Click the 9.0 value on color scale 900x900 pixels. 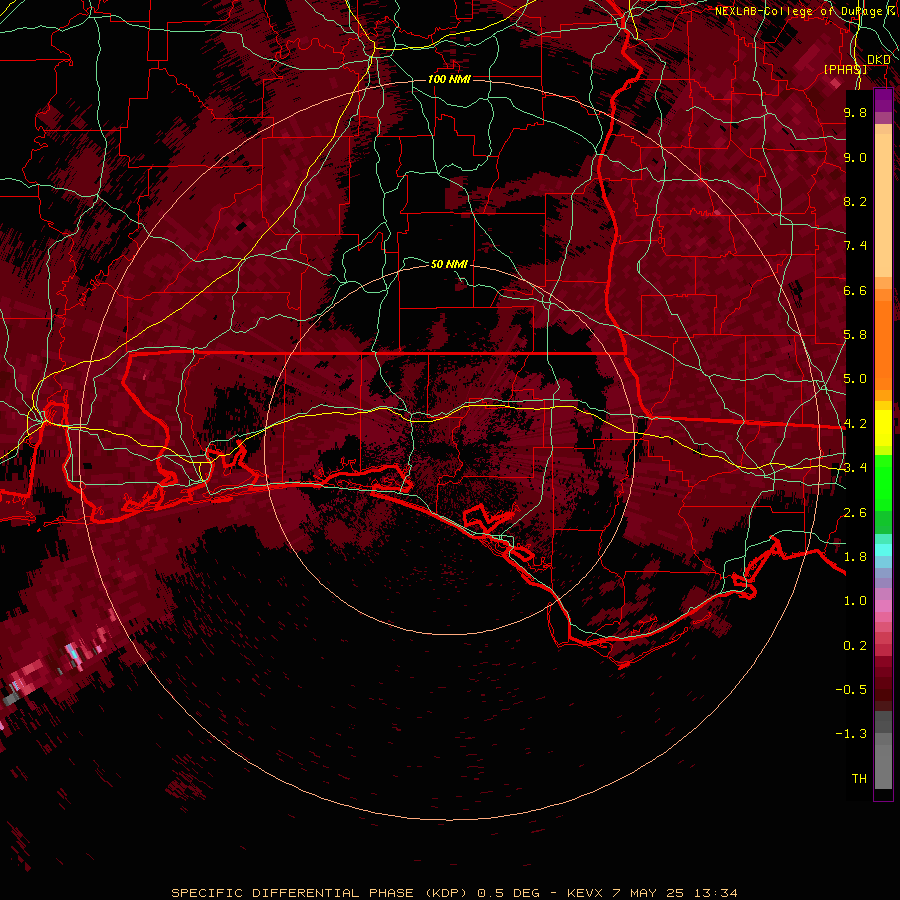pyautogui.click(x=855, y=157)
